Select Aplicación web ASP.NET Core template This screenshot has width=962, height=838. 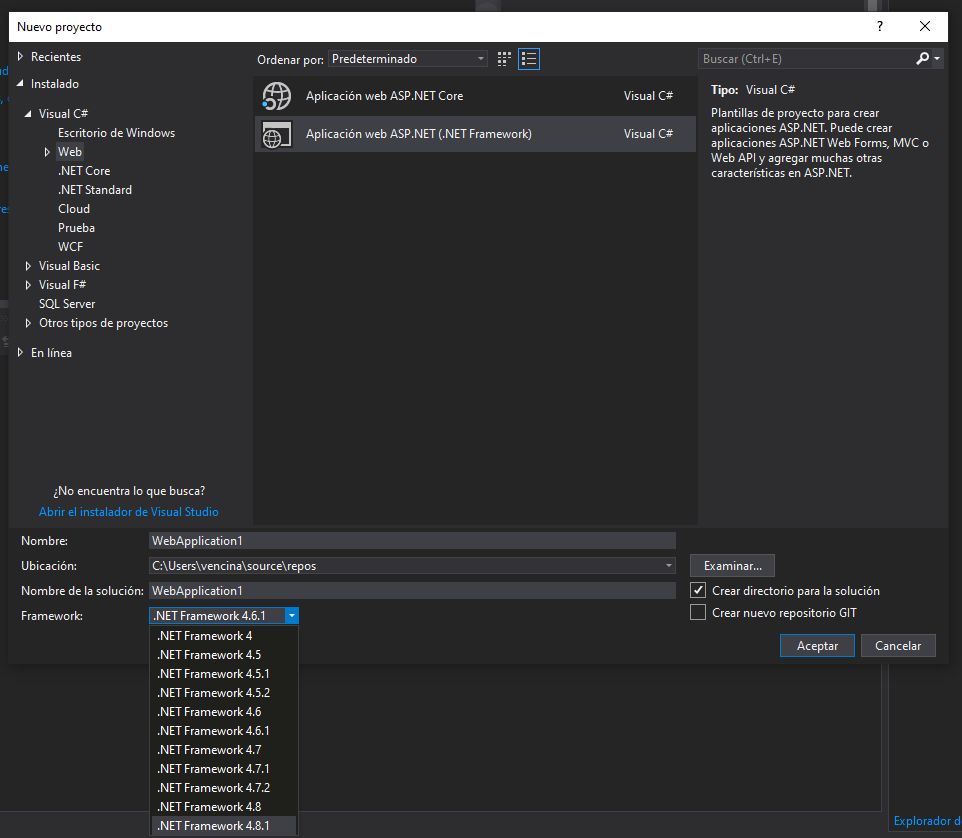point(475,96)
